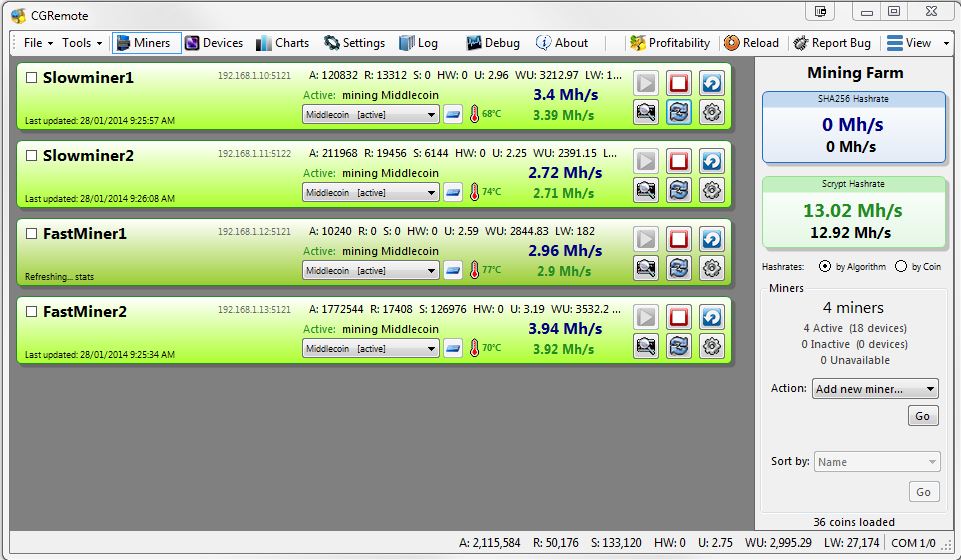This screenshot has height=560, width=961.
Task: Restart the Slowminer2 miner
Action: (x=711, y=160)
